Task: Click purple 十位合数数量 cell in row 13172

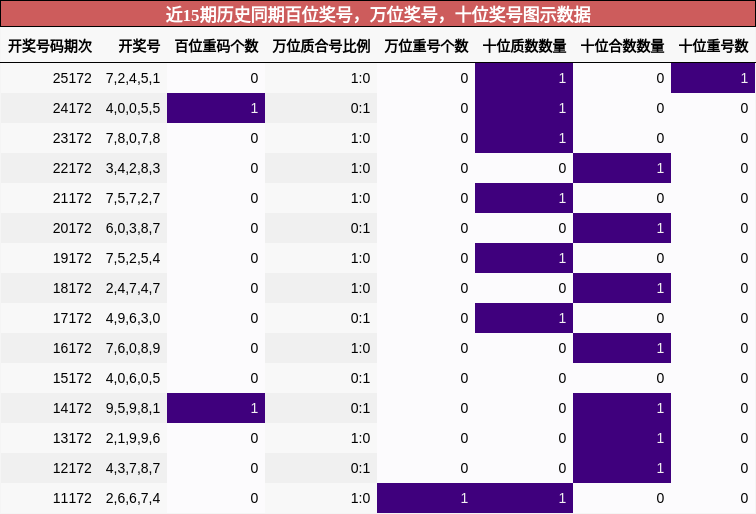Action: coord(622,438)
